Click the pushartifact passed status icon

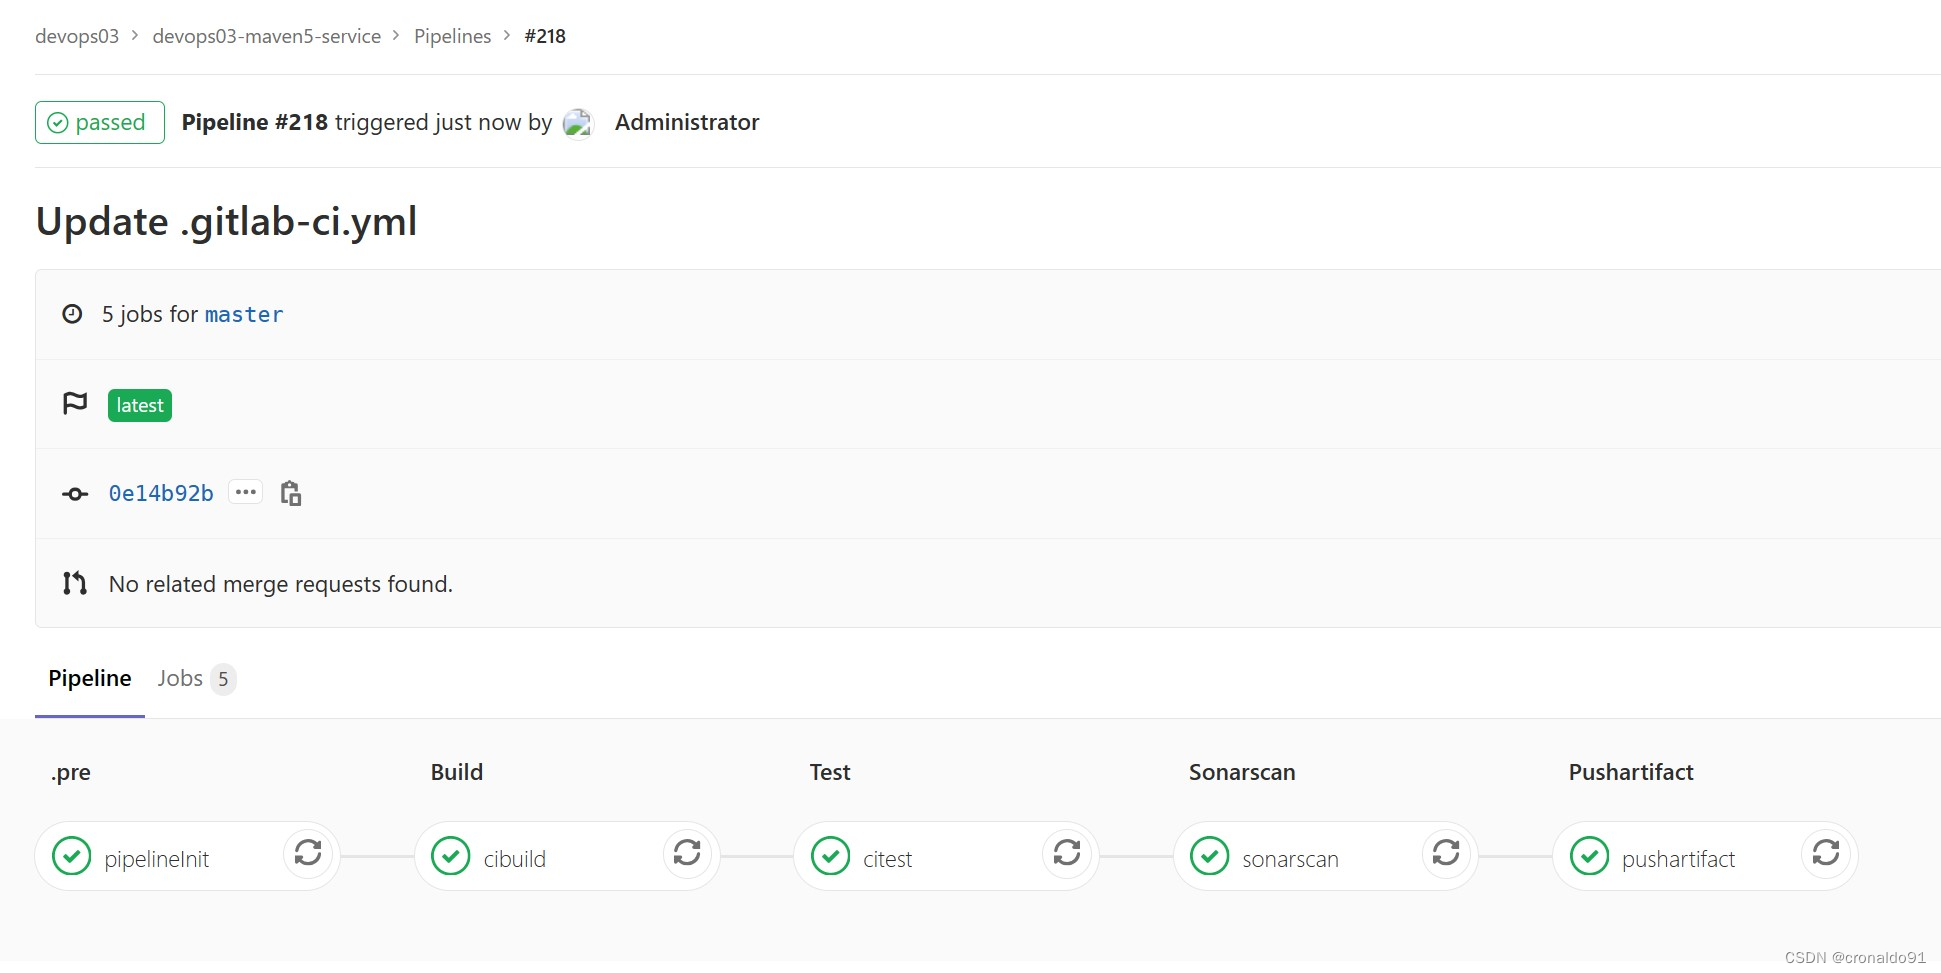tap(1590, 856)
